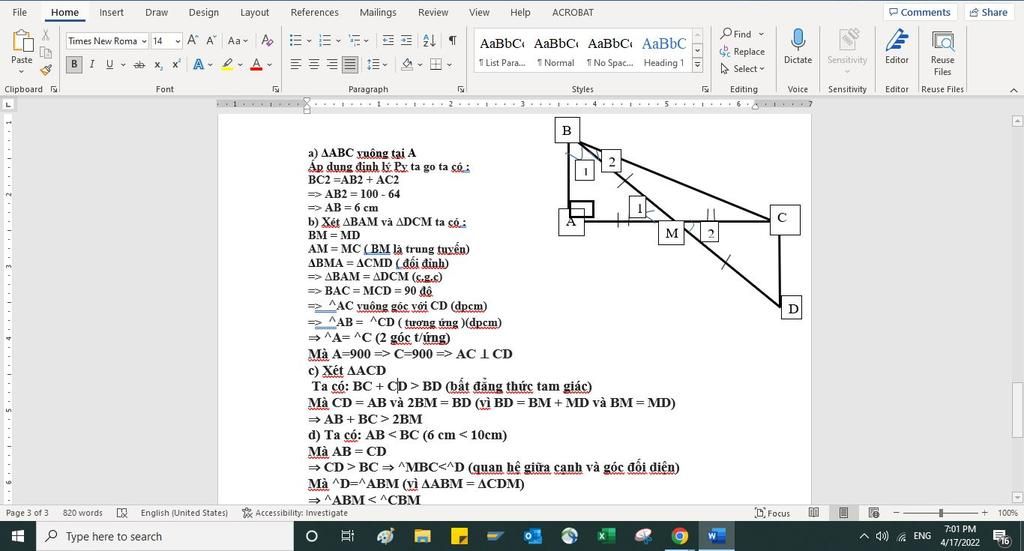This screenshot has height=551, width=1024.
Task: Click the Paste clipboard icon
Action: pyautogui.click(x=22, y=41)
